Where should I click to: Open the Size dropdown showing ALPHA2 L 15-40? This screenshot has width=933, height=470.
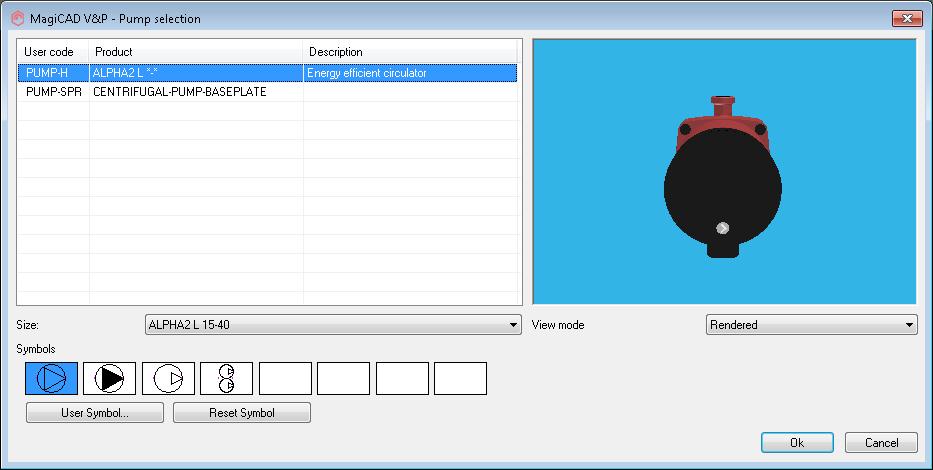pos(333,325)
